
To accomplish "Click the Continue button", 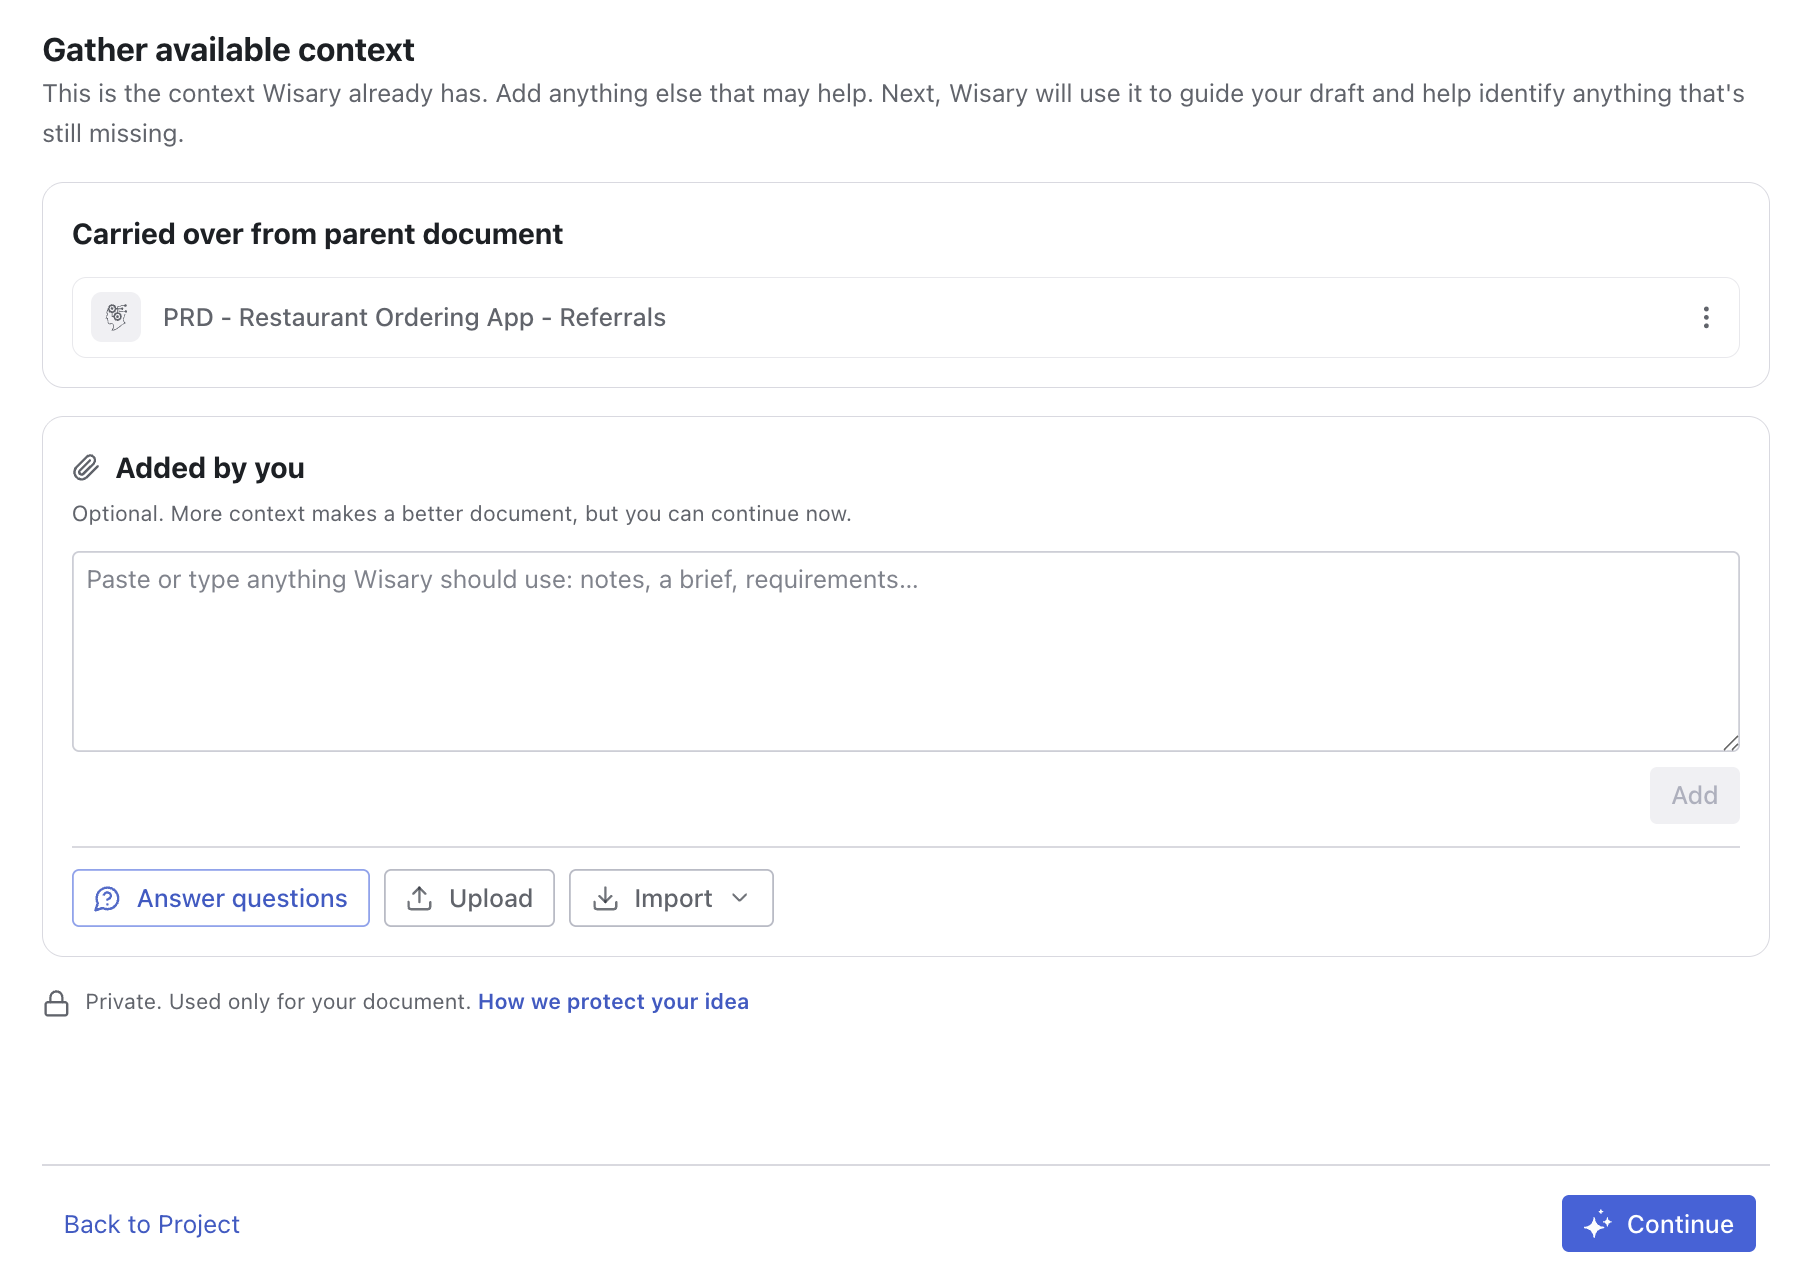I will [x=1658, y=1223].
